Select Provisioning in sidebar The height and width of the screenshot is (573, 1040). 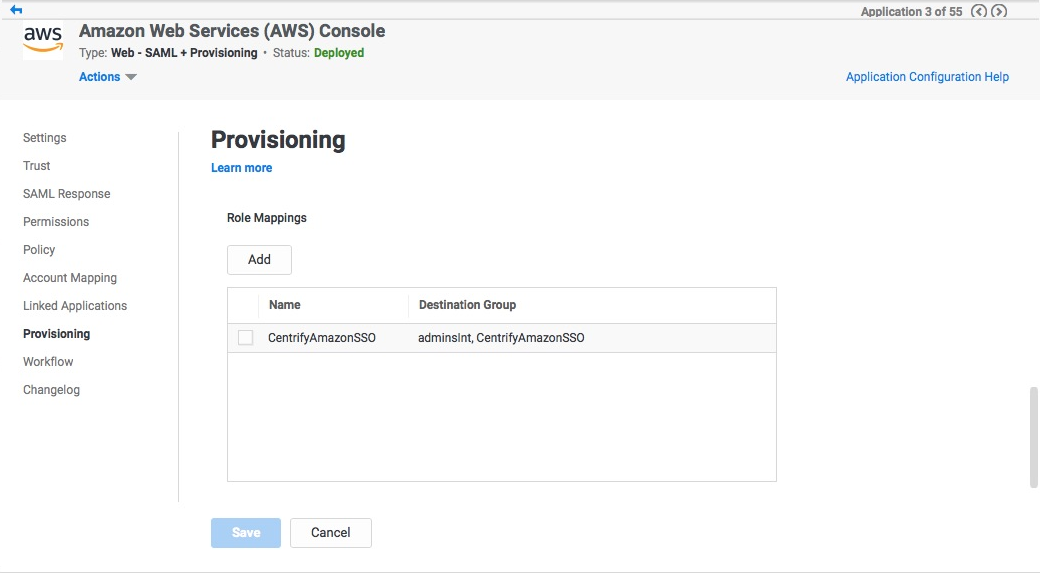56,334
